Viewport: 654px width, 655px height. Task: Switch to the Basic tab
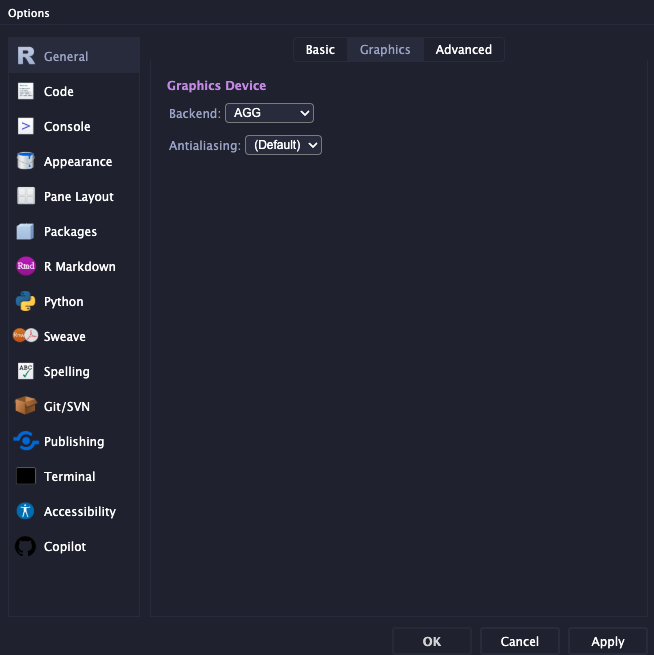pos(320,50)
